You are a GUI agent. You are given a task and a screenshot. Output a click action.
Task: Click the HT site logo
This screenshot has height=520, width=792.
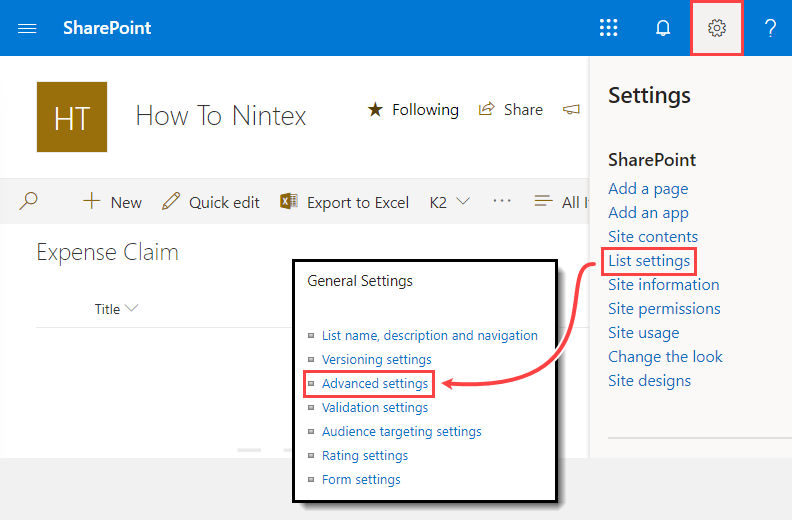tap(72, 117)
